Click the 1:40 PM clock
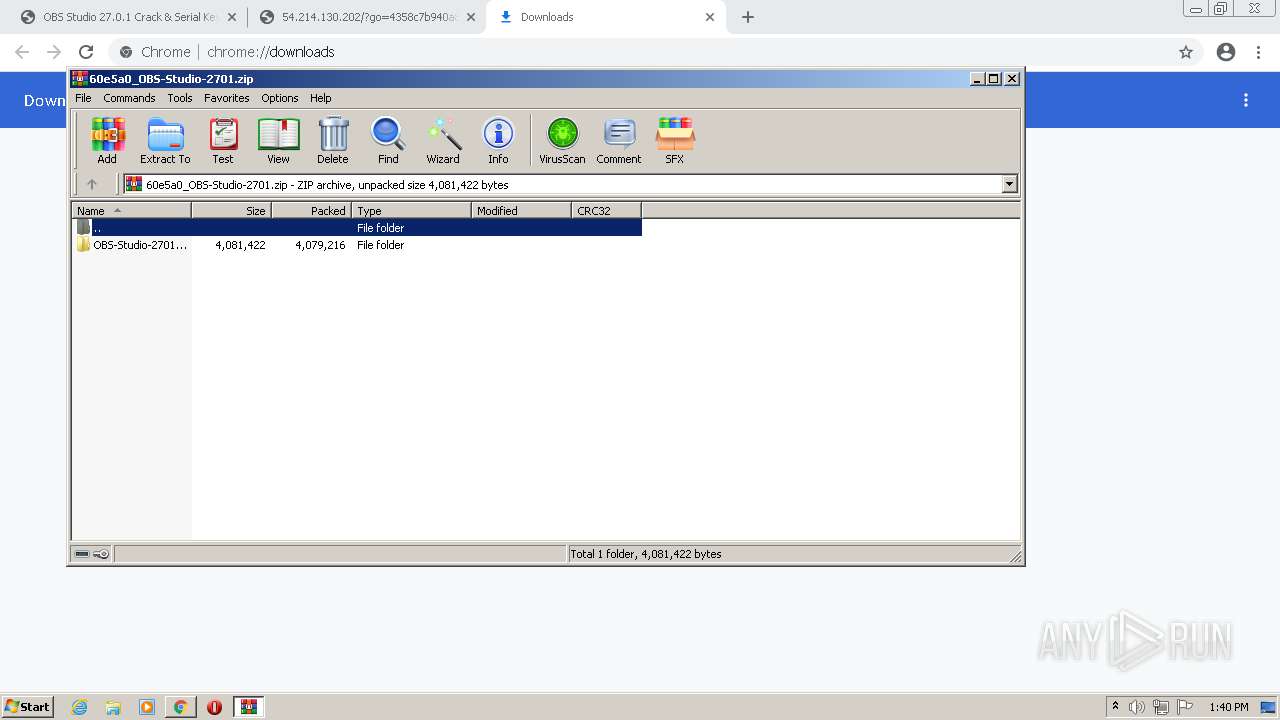Image resolution: width=1280 pixels, height=720 pixels. coord(1229,707)
